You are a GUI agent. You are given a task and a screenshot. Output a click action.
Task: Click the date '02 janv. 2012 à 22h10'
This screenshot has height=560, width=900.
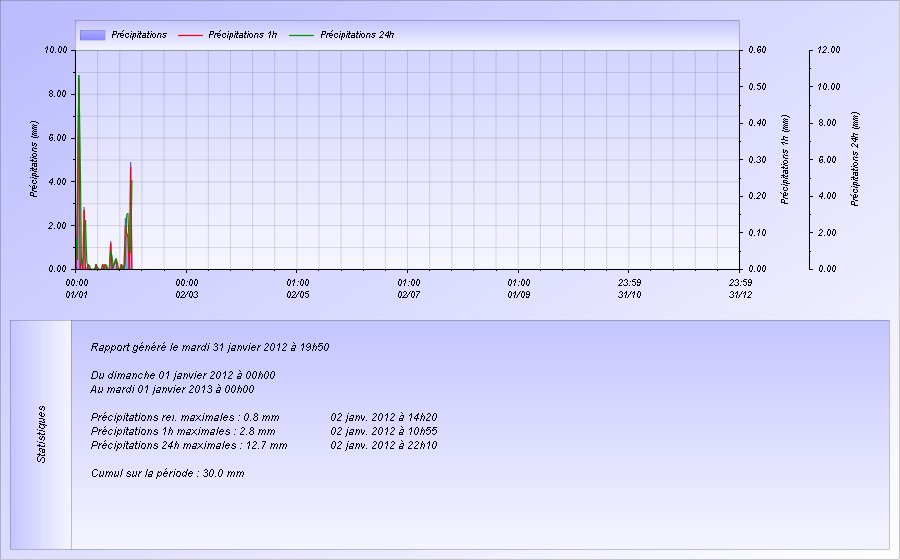pos(384,445)
